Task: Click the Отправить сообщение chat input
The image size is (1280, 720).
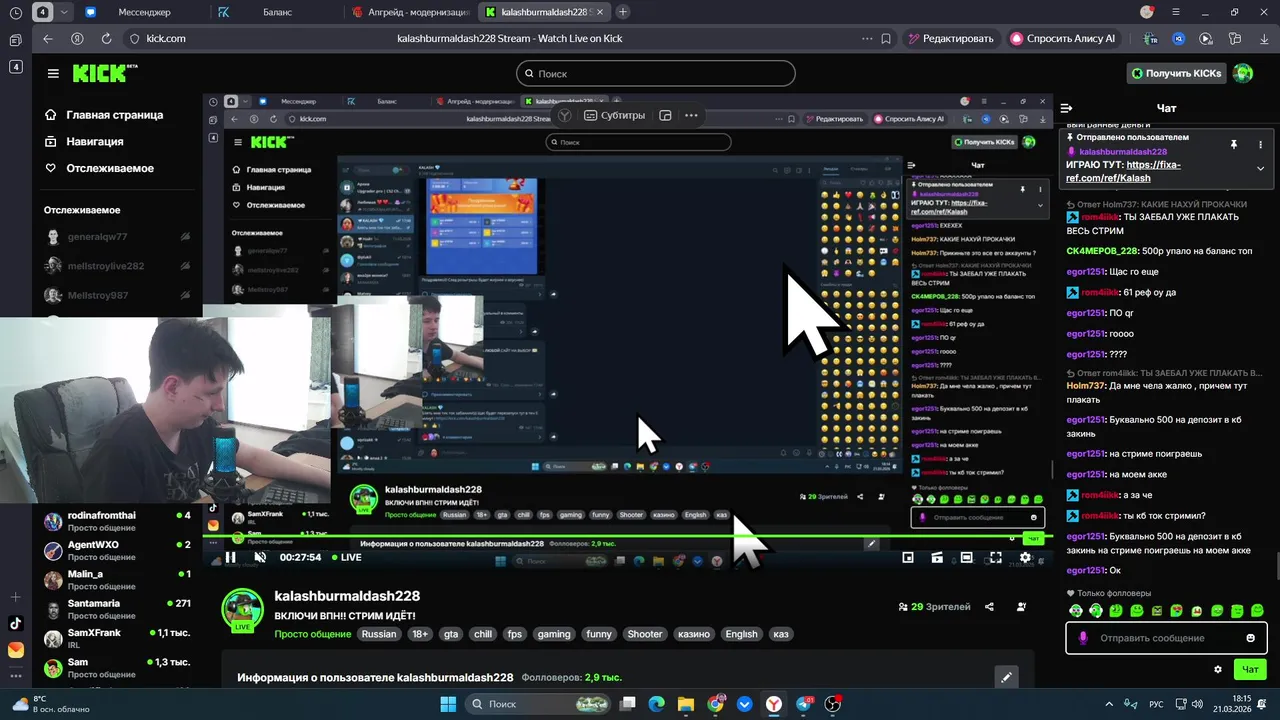Action: (x=1166, y=638)
